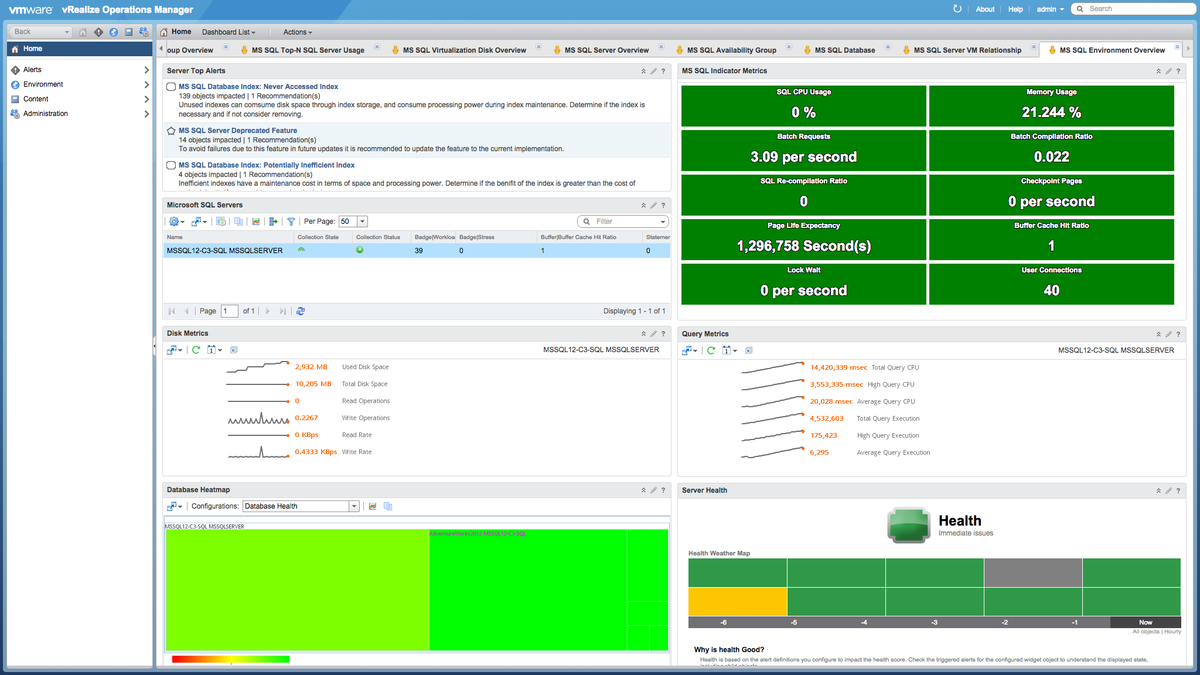Open the Dashboard List menu
Viewport: 1200px width, 675px height.
pyautogui.click(x=228, y=32)
